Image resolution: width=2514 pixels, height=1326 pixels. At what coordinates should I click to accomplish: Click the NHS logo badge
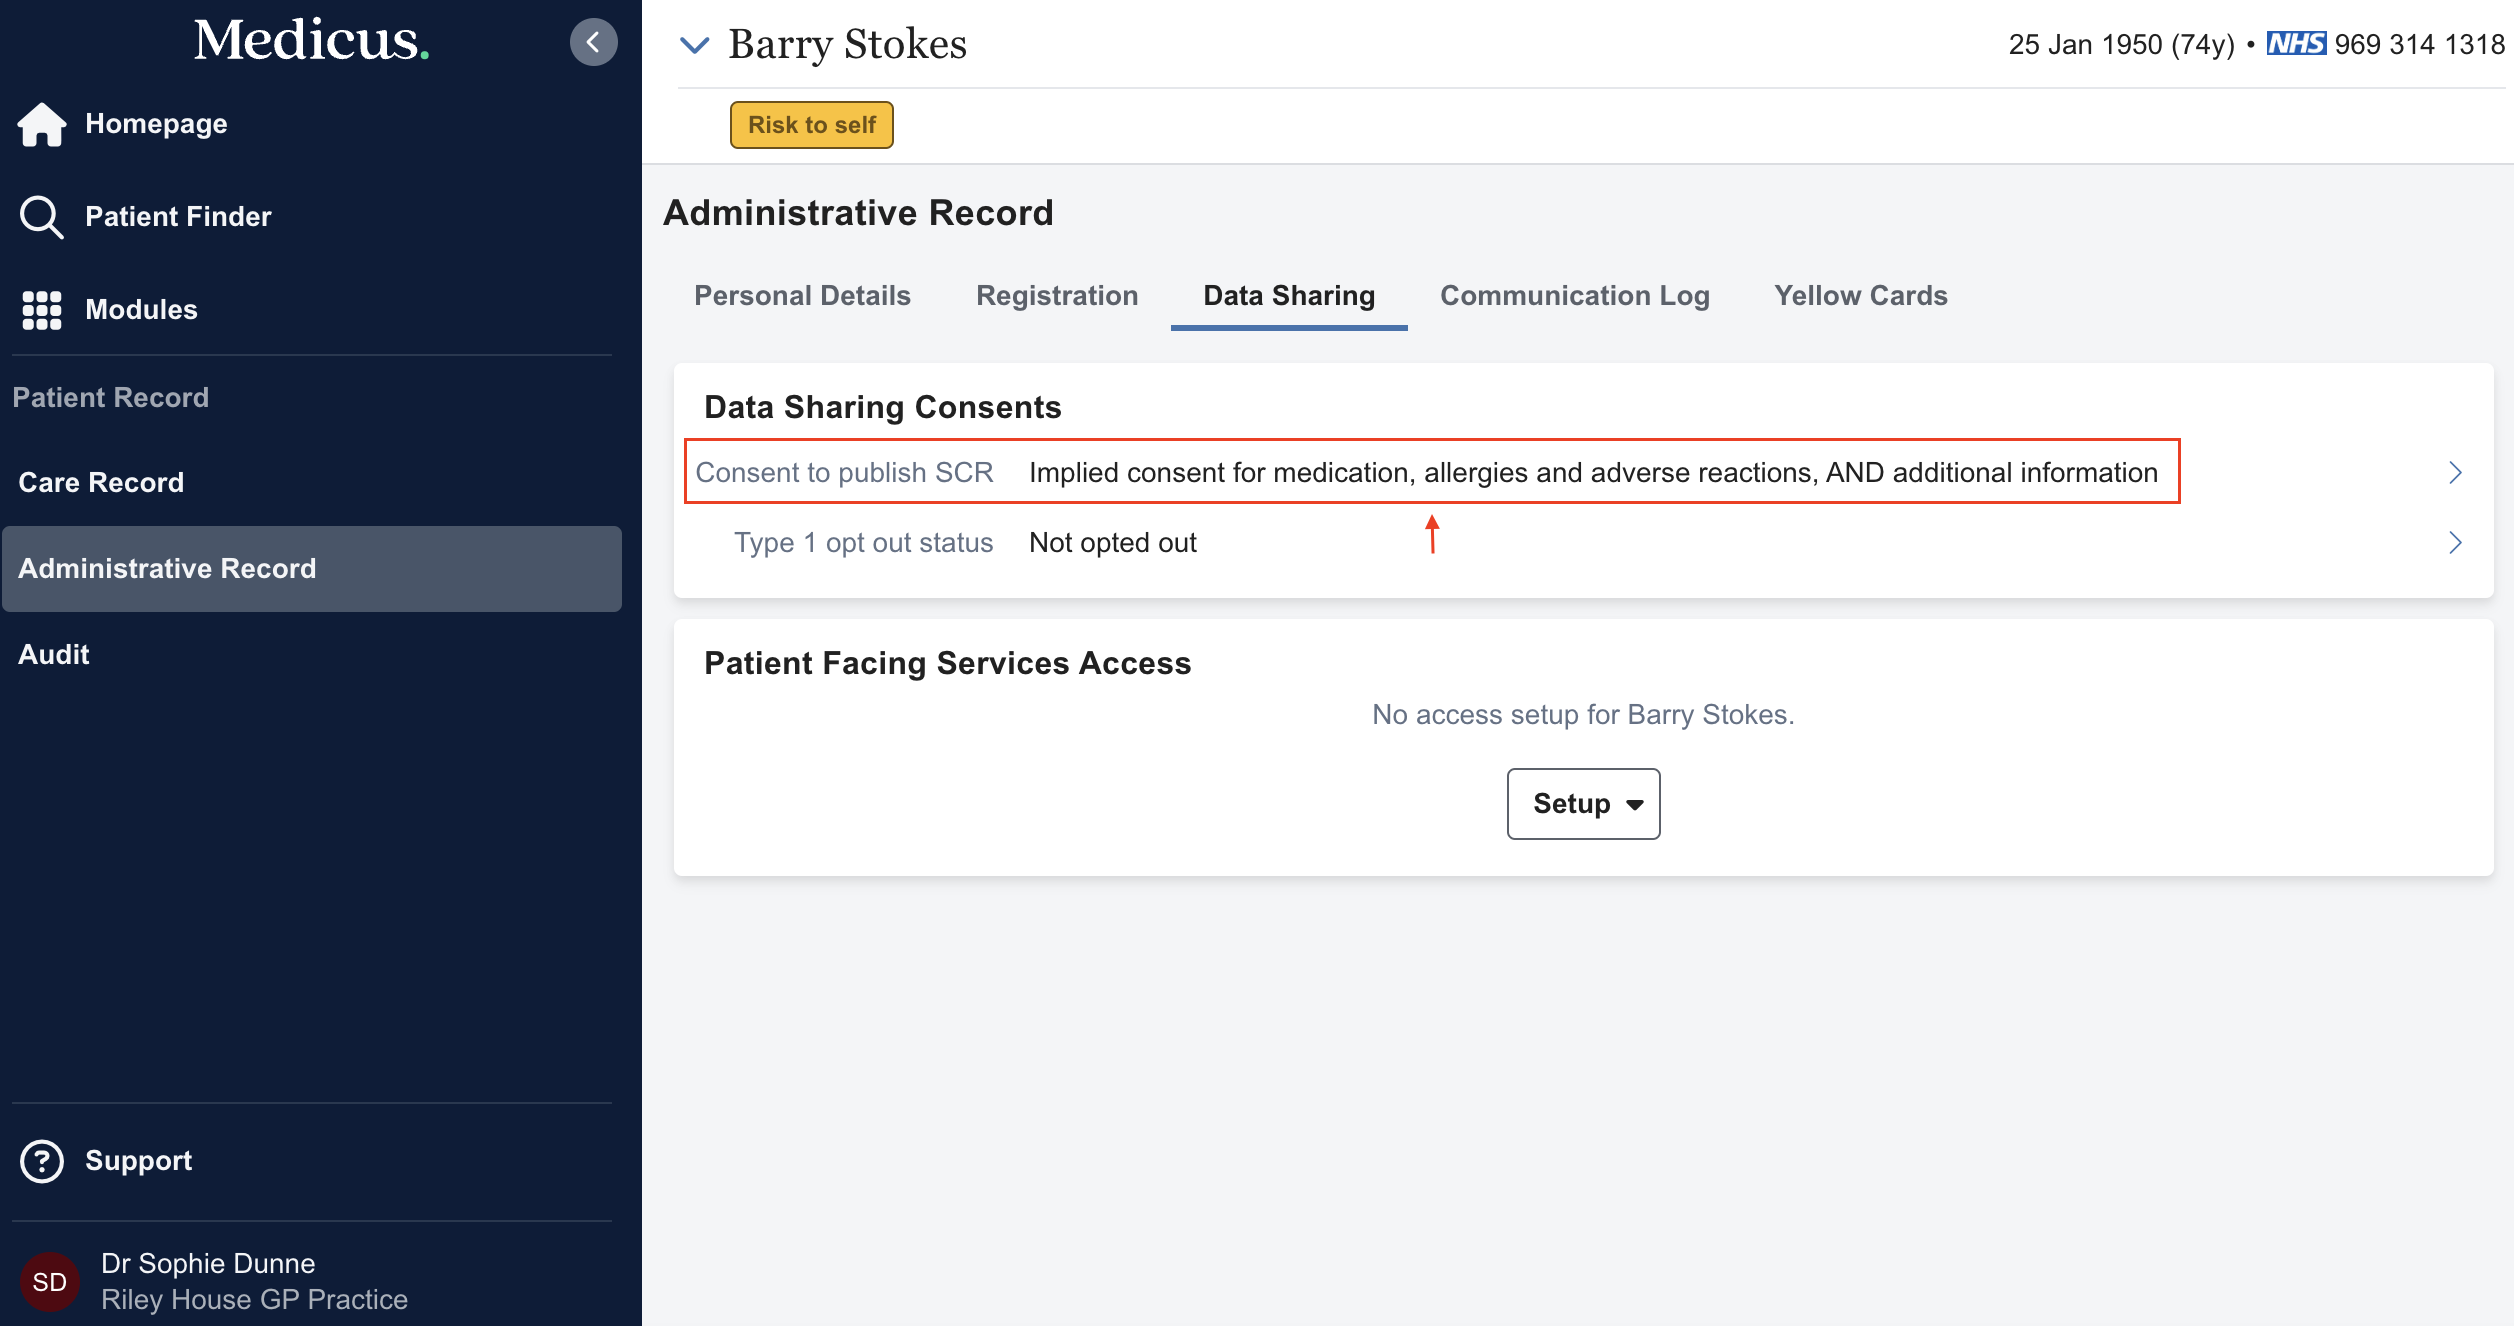click(x=2296, y=44)
